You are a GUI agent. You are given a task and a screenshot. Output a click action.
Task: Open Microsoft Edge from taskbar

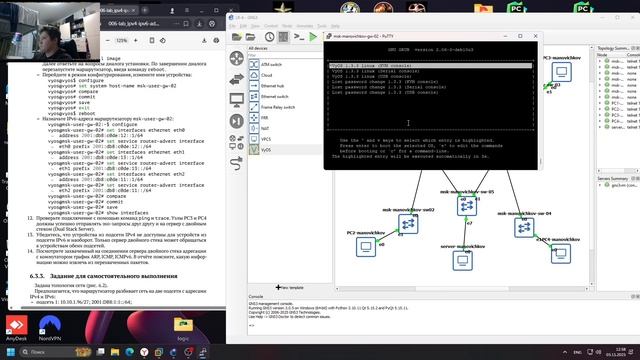(129, 352)
